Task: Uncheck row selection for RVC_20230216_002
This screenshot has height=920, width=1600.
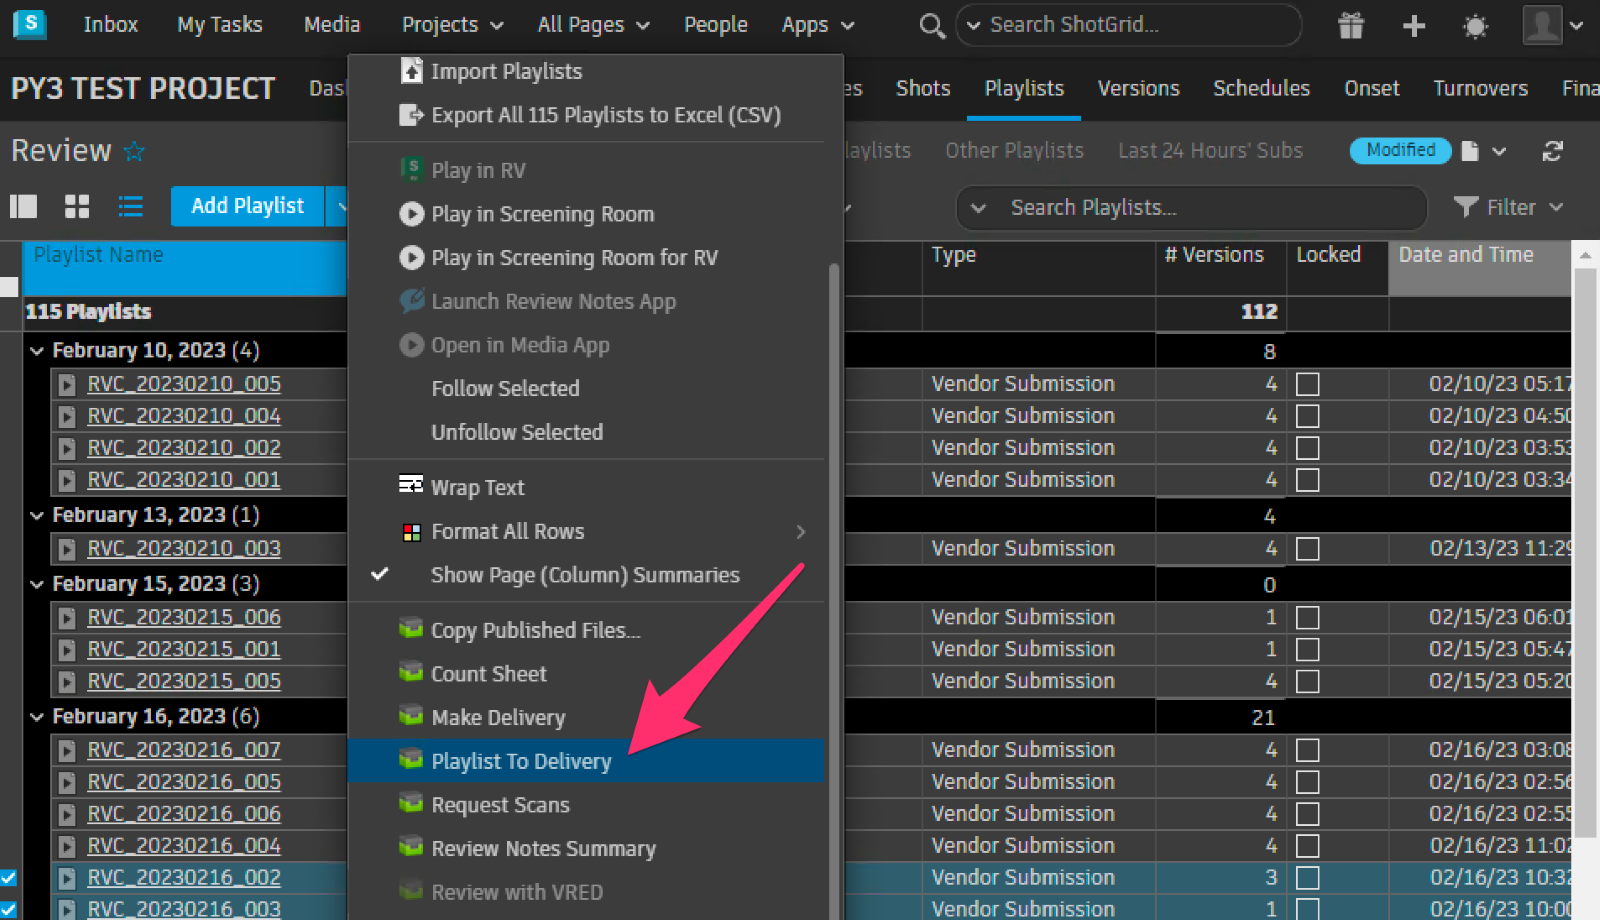Action: pyautogui.click(x=8, y=878)
